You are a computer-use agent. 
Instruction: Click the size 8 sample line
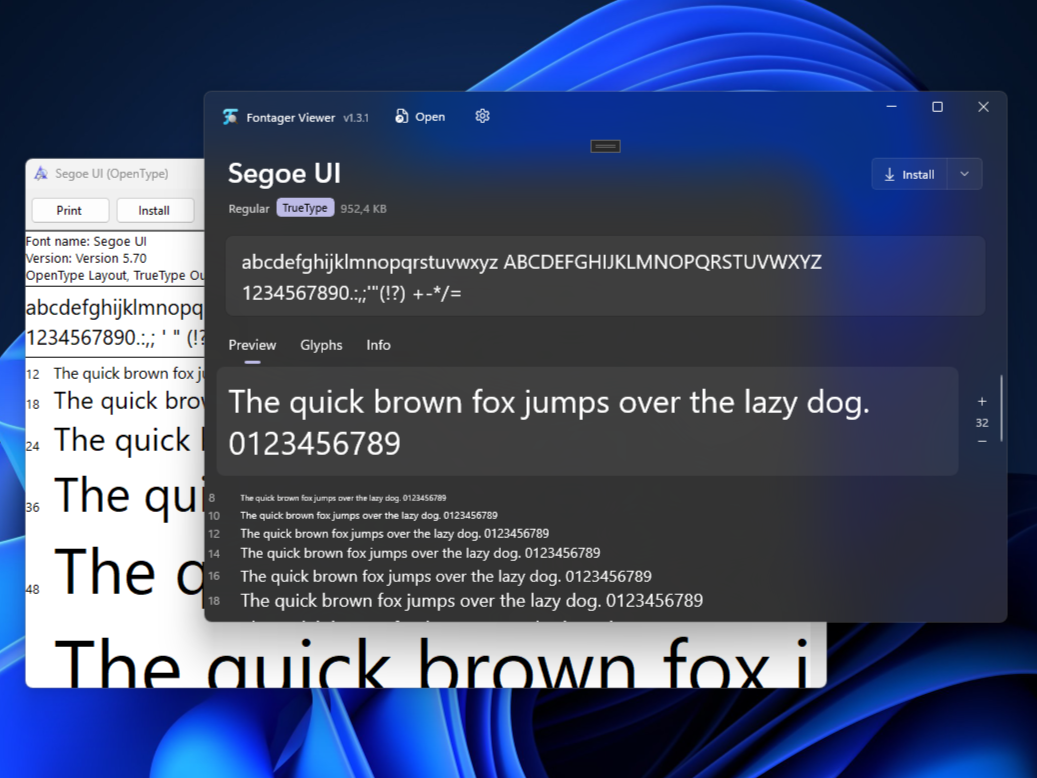click(343, 497)
